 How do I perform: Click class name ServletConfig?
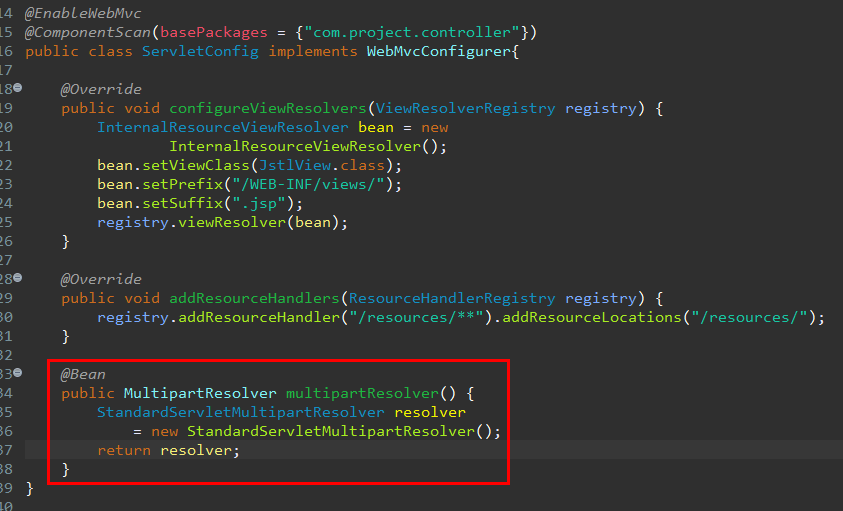(200, 52)
